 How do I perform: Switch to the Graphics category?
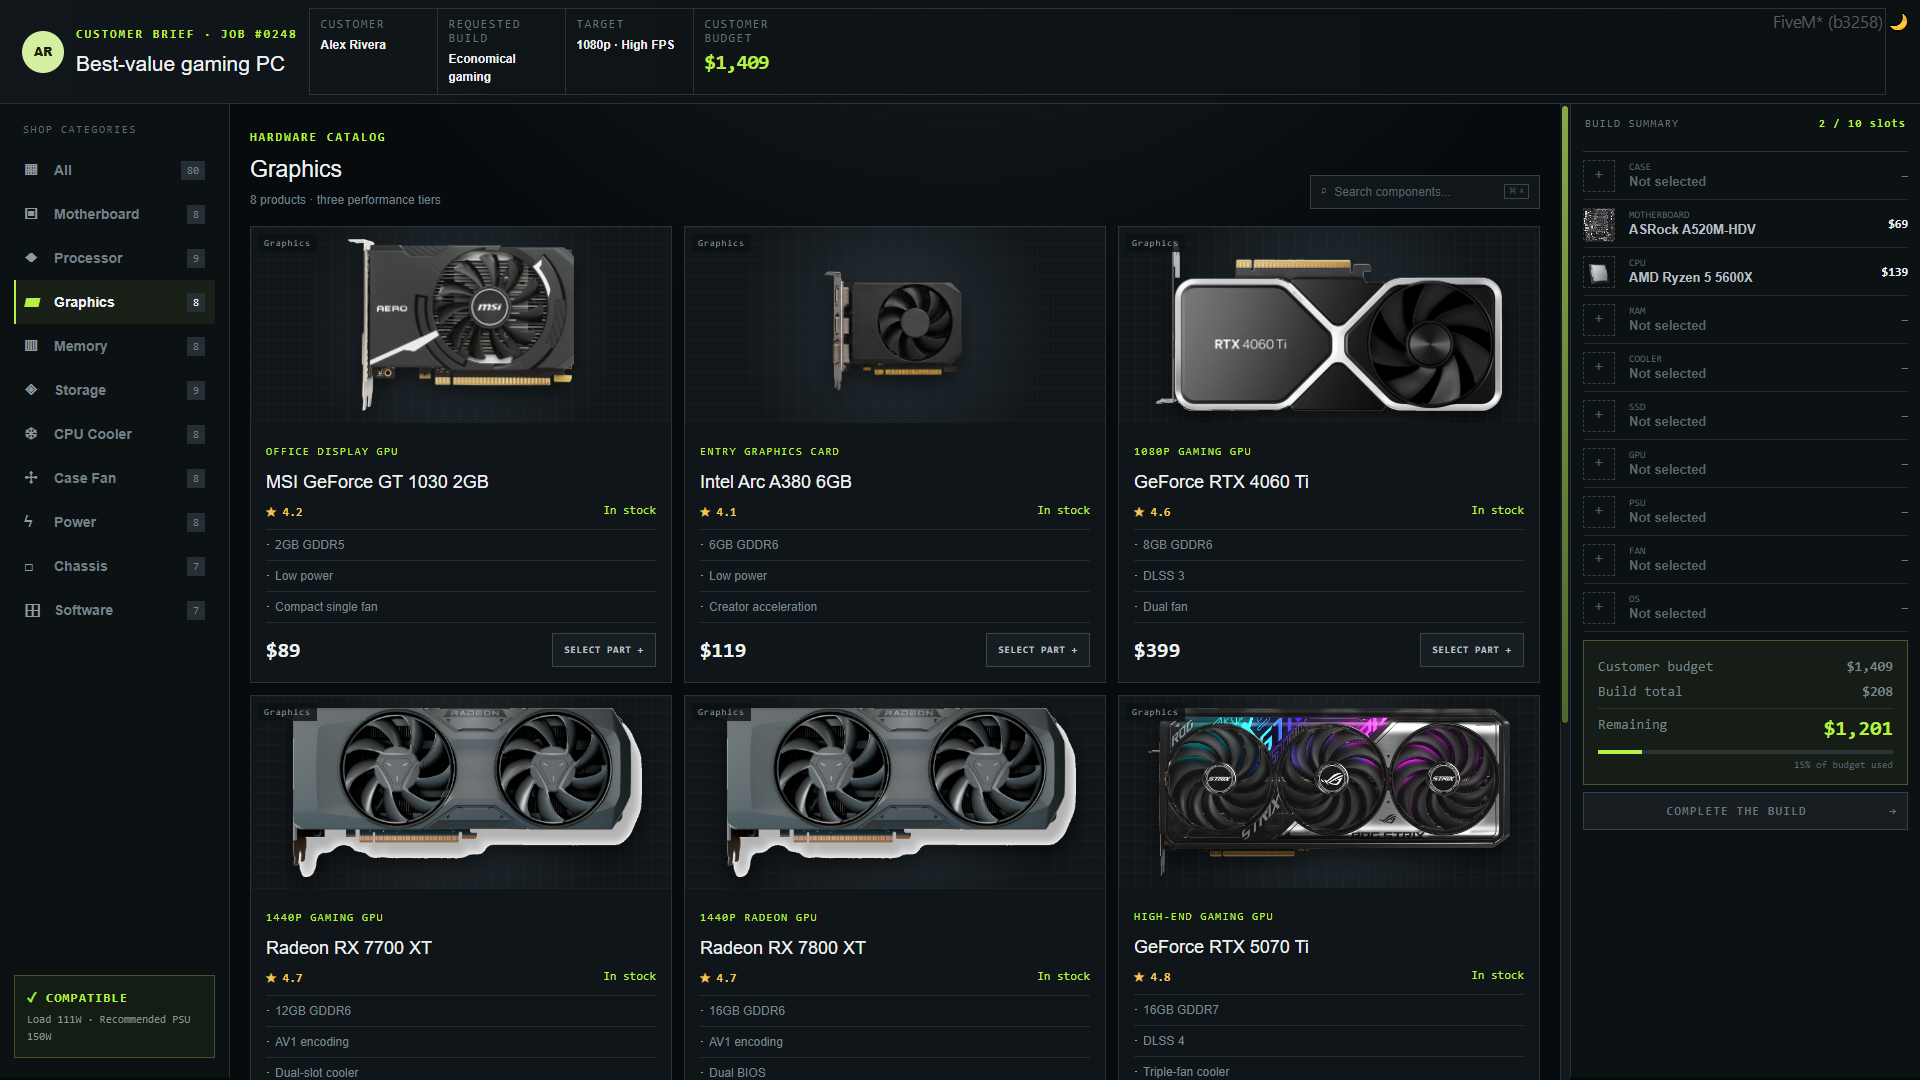[115, 302]
